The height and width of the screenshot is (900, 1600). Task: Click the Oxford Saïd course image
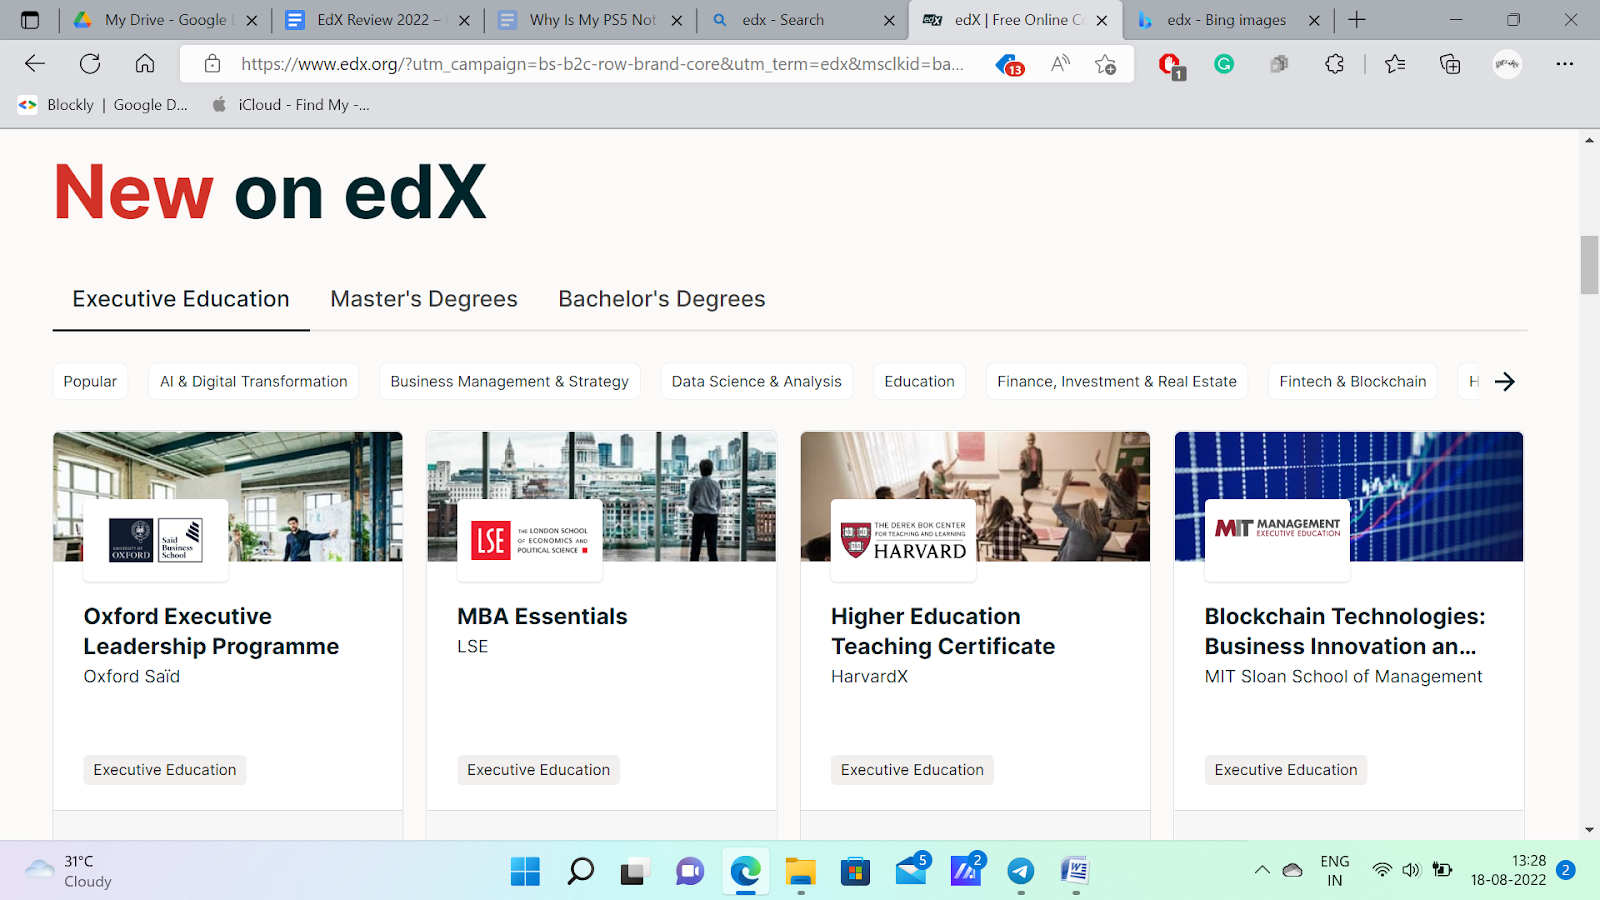pyautogui.click(x=228, y=496)
